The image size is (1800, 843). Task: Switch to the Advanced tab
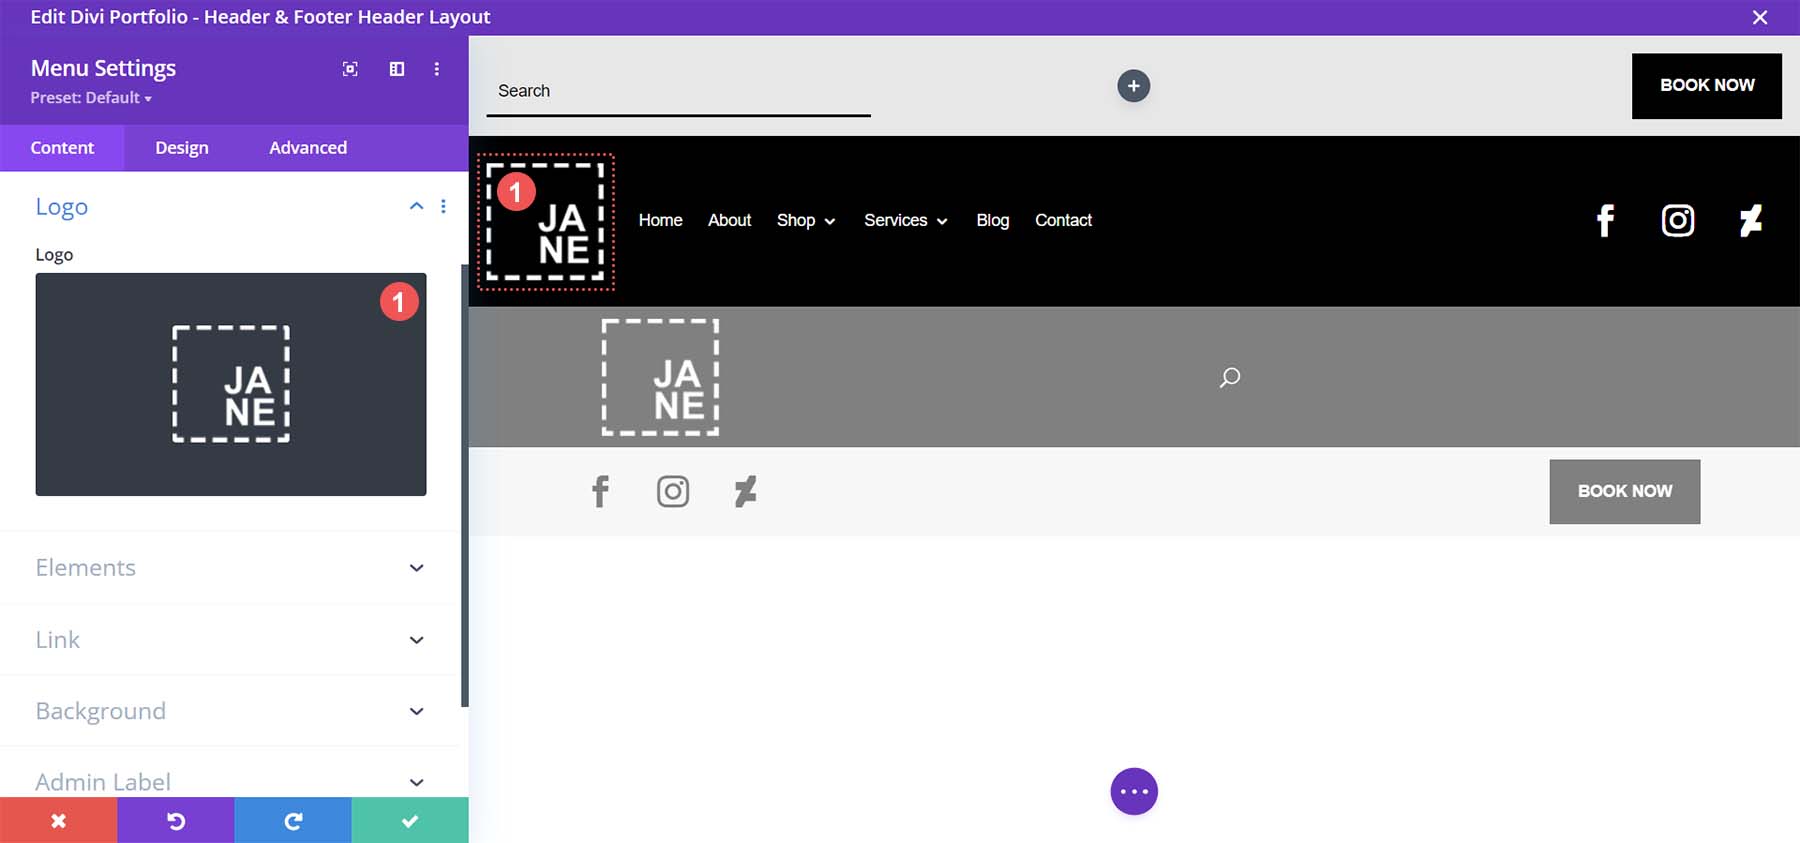pos(308,148)
